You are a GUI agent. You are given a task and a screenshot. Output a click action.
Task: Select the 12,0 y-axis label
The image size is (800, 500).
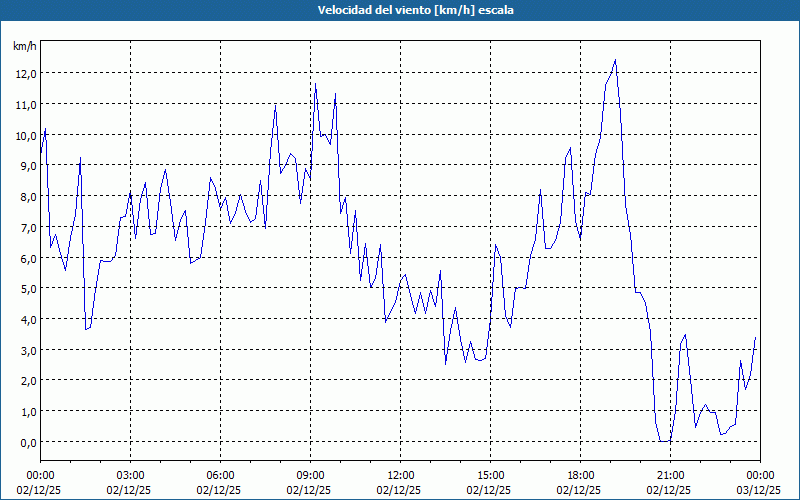[x=24, y=73]
